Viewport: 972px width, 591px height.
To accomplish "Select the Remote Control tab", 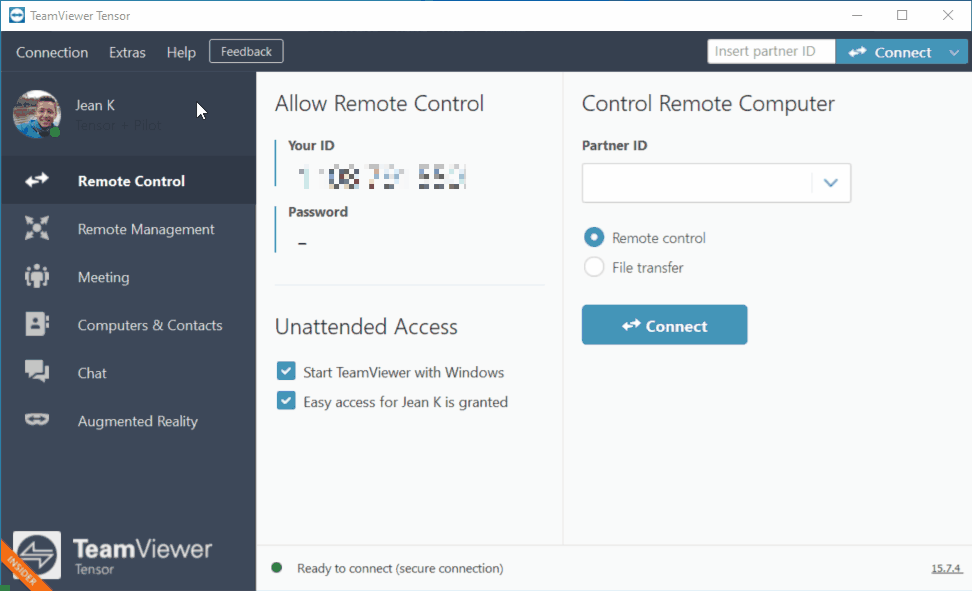I will coord(128,180).
